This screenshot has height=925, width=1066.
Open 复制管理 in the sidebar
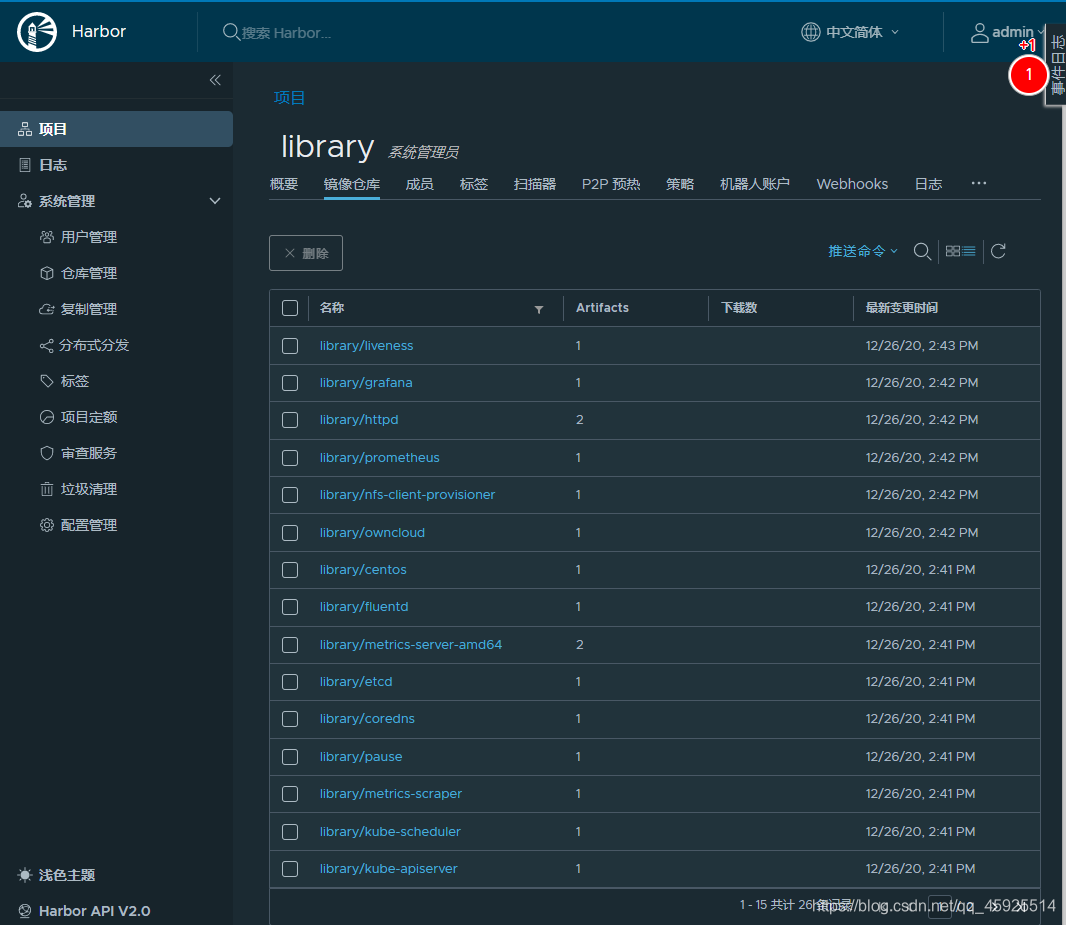pyautogui.click(x=88, y=309)
